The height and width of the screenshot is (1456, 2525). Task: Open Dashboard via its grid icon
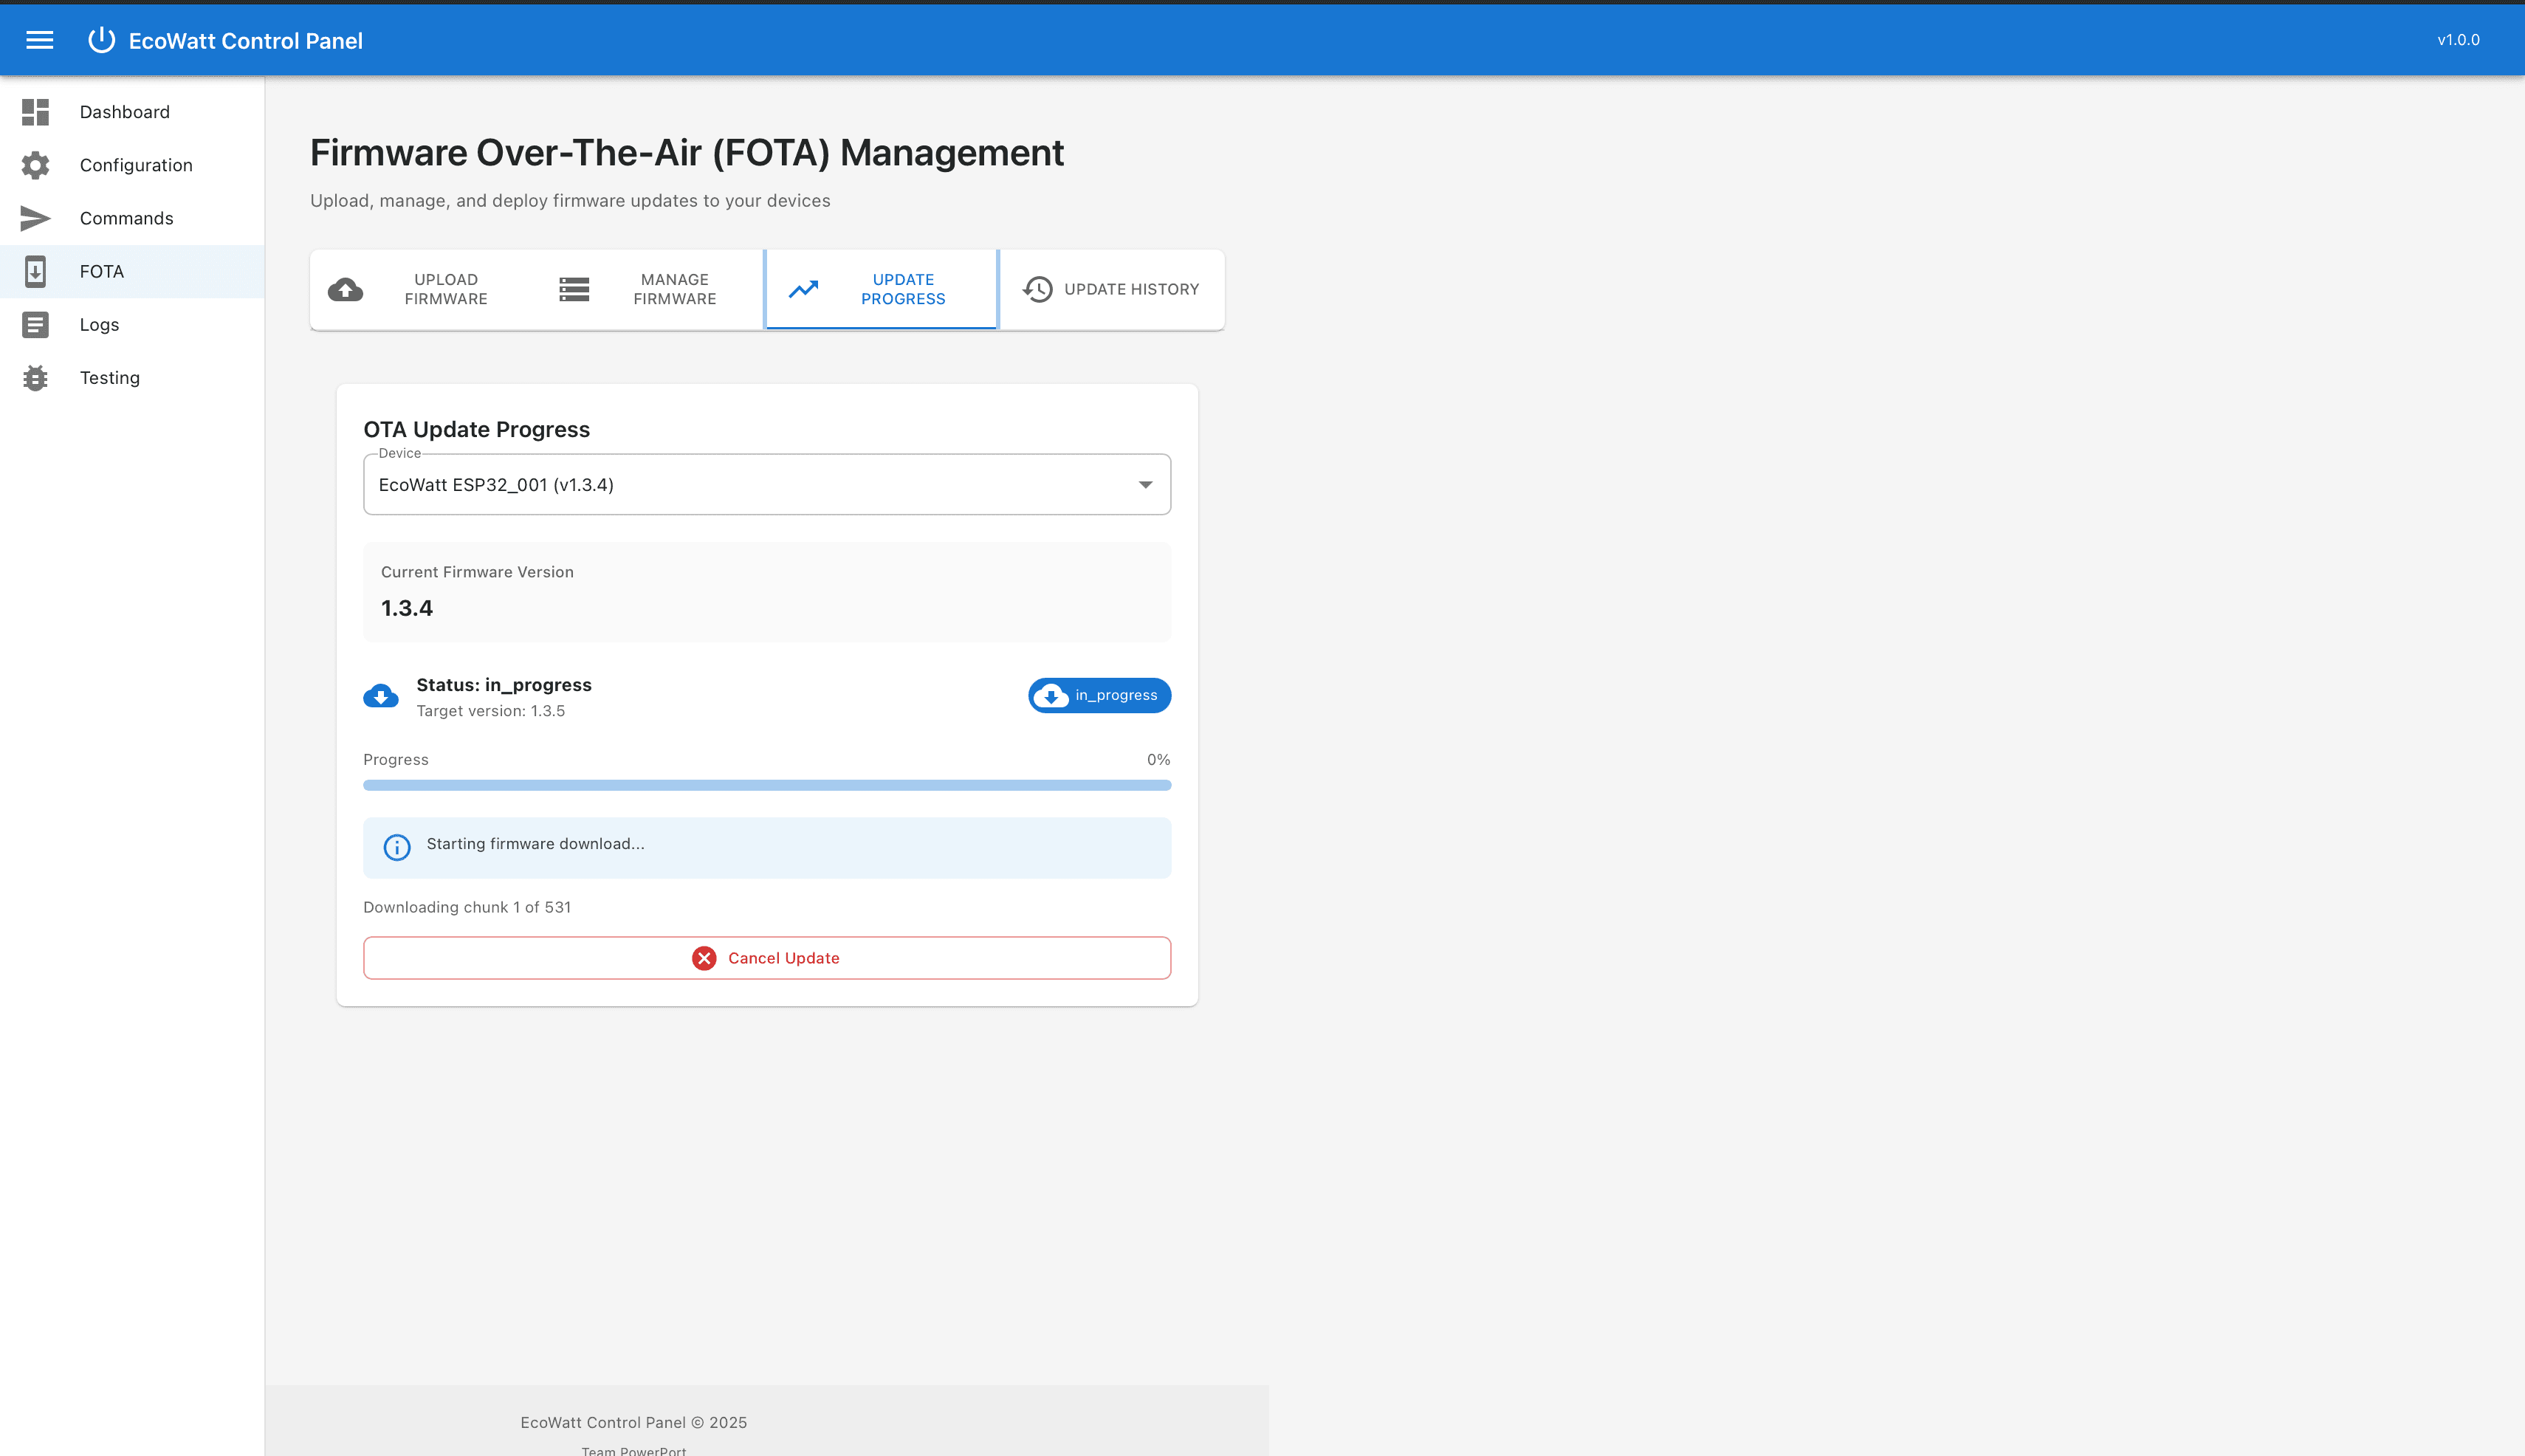[36, 112]
